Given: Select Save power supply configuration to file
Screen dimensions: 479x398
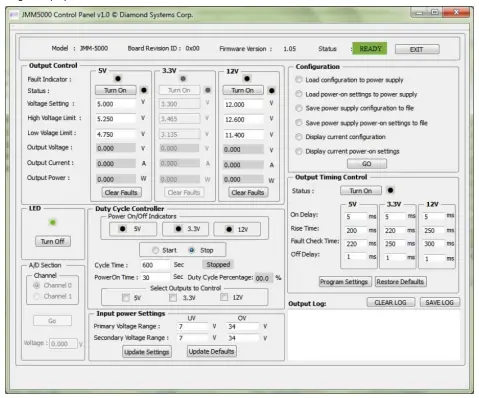Looking at the screenshot, I should click(x=299, y=108).
